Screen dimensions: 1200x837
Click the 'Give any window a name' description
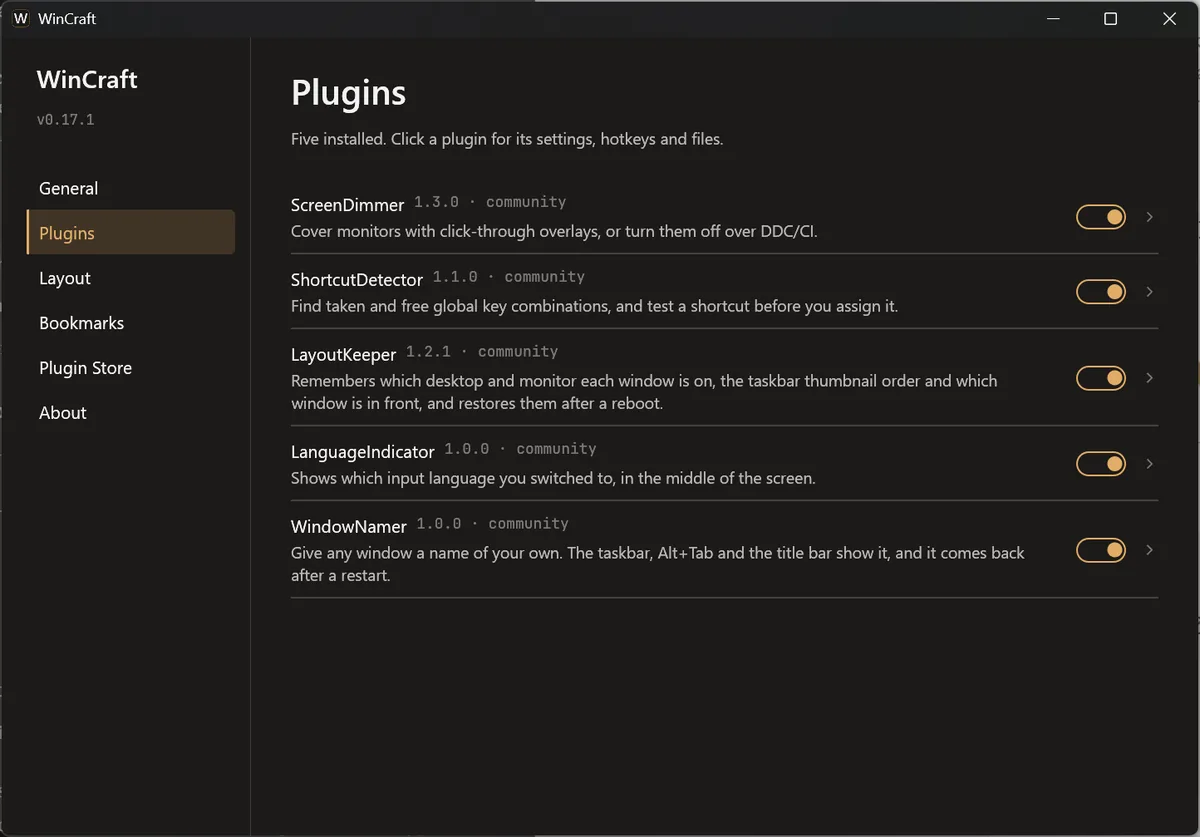pyautogui.click(x=658, y=564)
